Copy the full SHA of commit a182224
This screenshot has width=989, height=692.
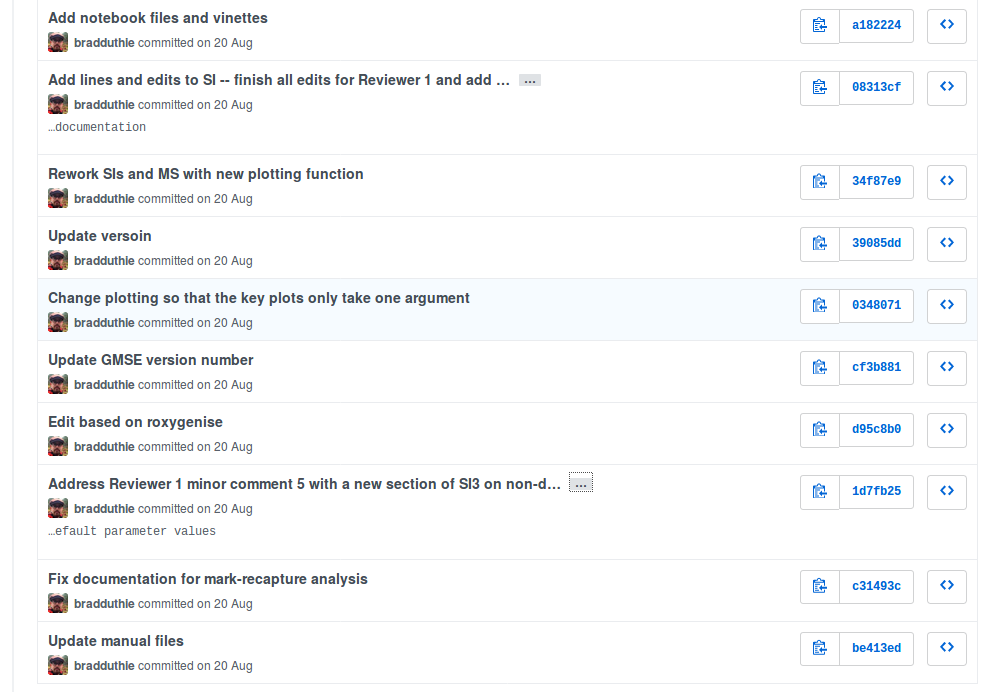coord(819,26)
